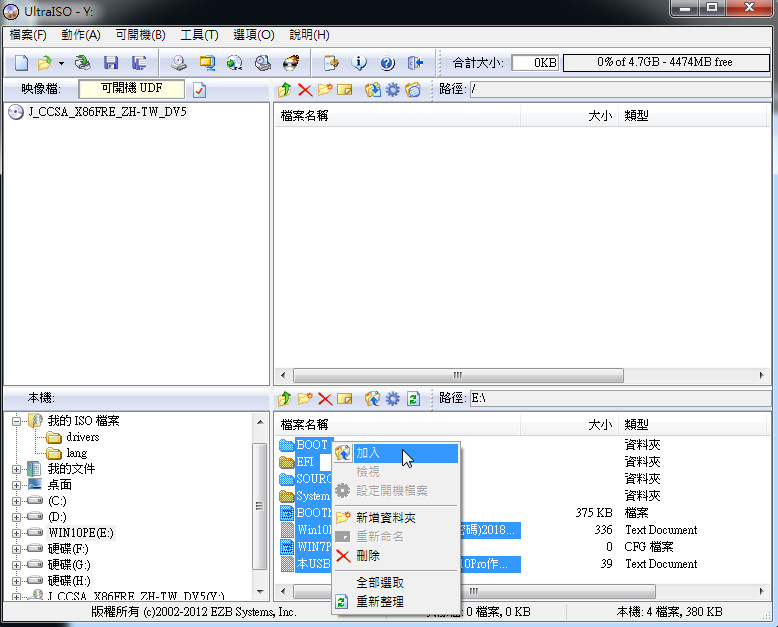Expand the 硬碟(H:) drive node
This screenshot has width=778, height=627.
16,581
